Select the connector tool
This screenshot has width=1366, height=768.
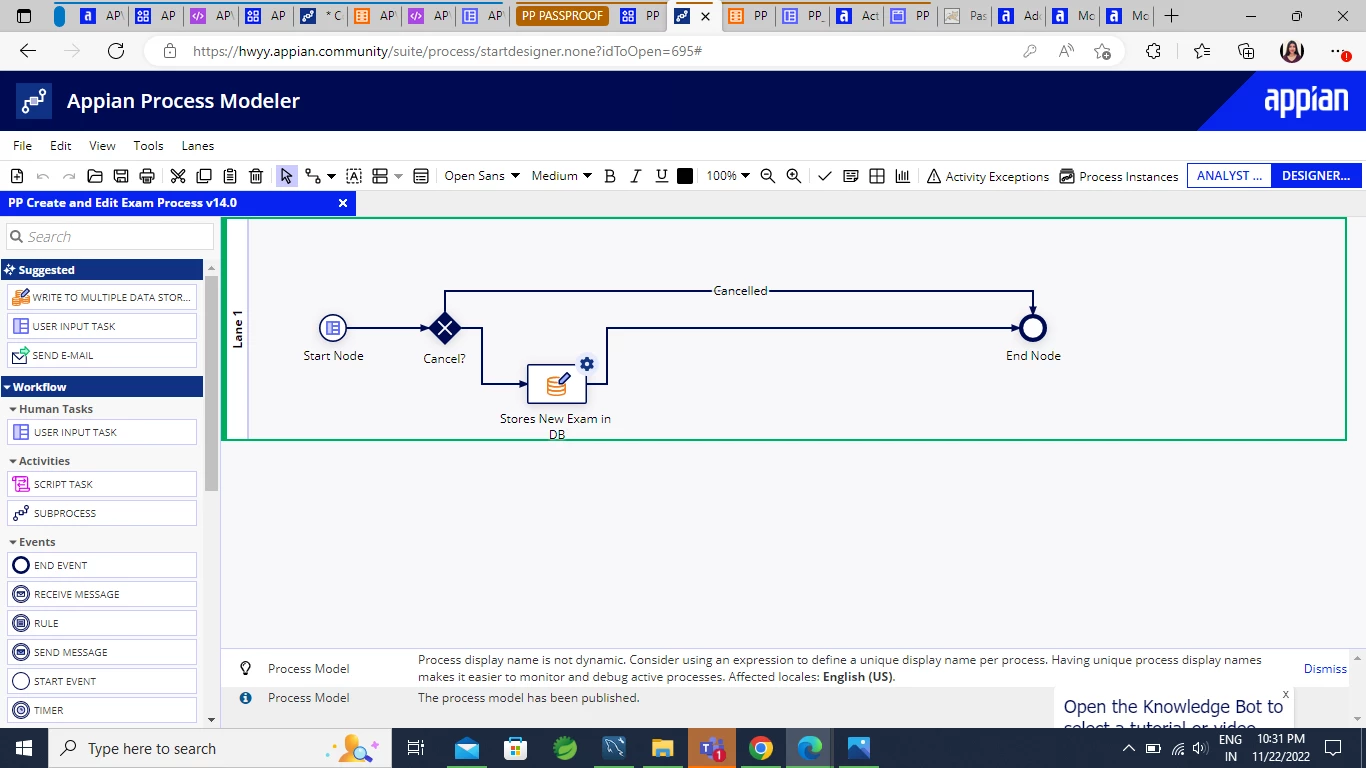tap(313, 176)
